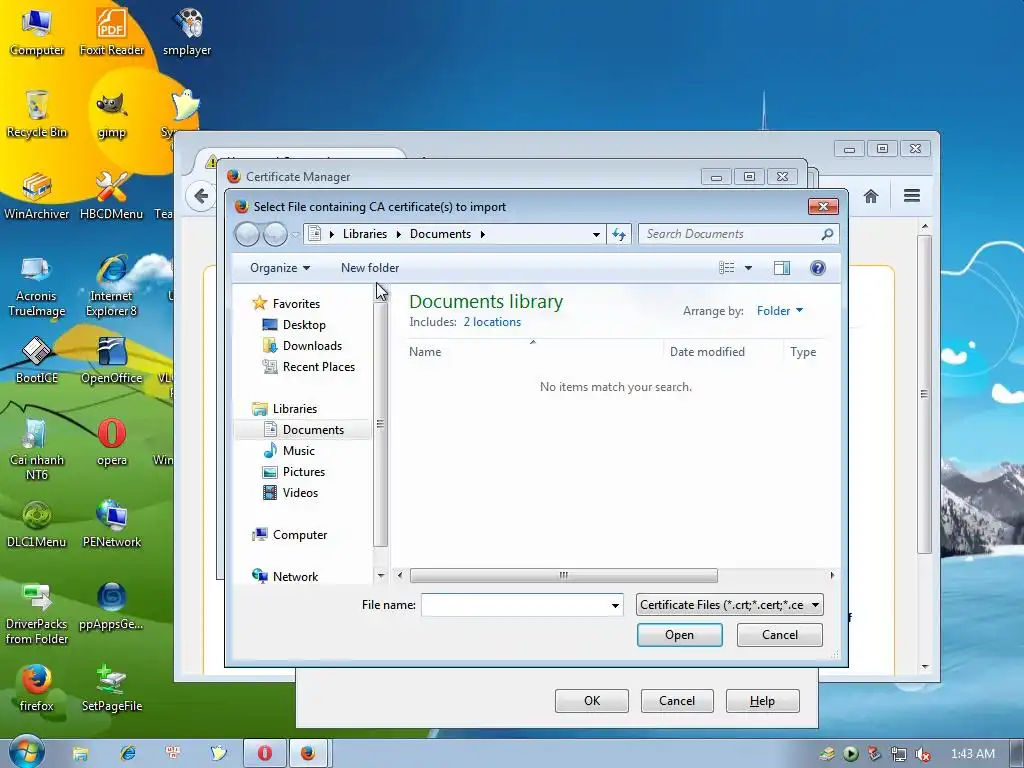Expand the change view options arrow
Image resolution: width=1024 pixels, height=768 pixels.
pyautogui.click(x=748, y=268)
